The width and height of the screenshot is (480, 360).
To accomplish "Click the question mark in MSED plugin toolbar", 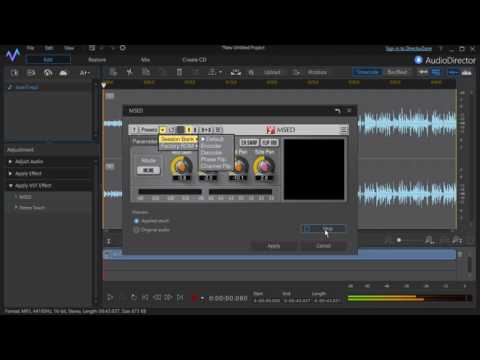I will tap(134, 130).
